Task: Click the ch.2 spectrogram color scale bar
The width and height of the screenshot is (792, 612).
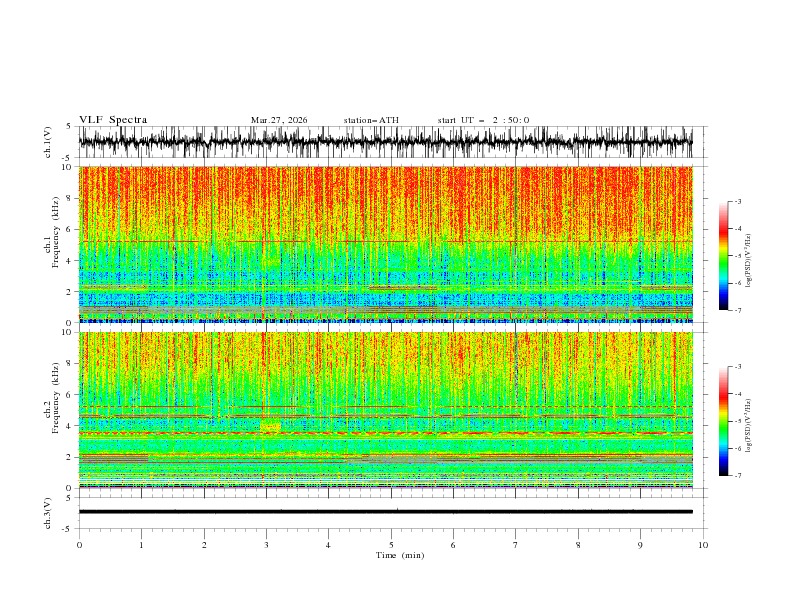Action: click(723, 421)
